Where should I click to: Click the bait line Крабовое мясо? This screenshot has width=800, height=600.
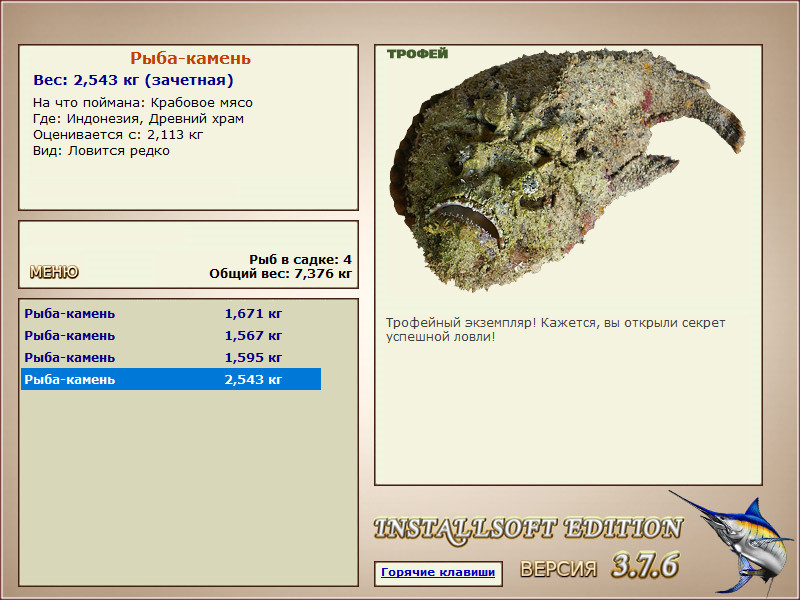pyautogui.click(x=143, y=103)
